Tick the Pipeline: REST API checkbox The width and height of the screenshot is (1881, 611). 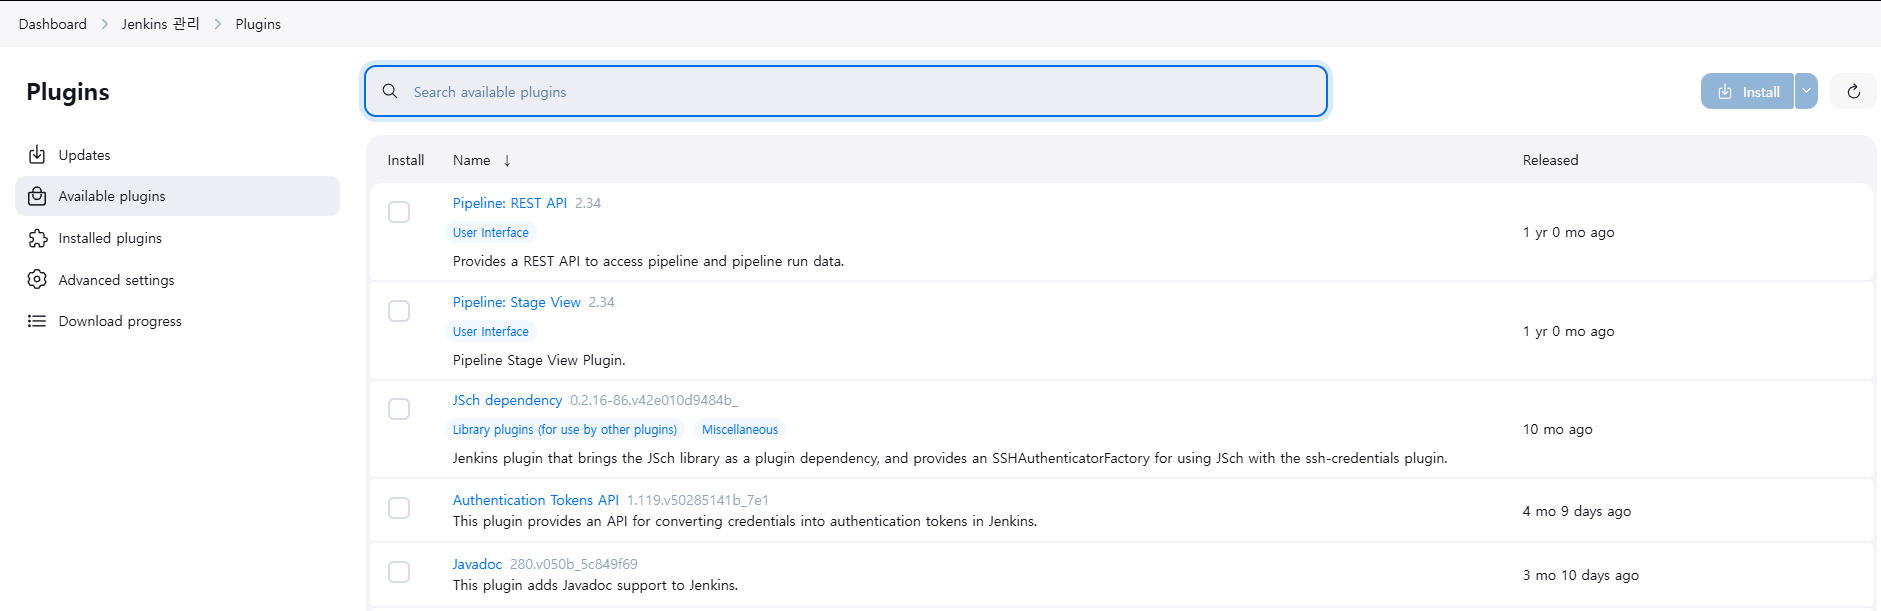399,212
